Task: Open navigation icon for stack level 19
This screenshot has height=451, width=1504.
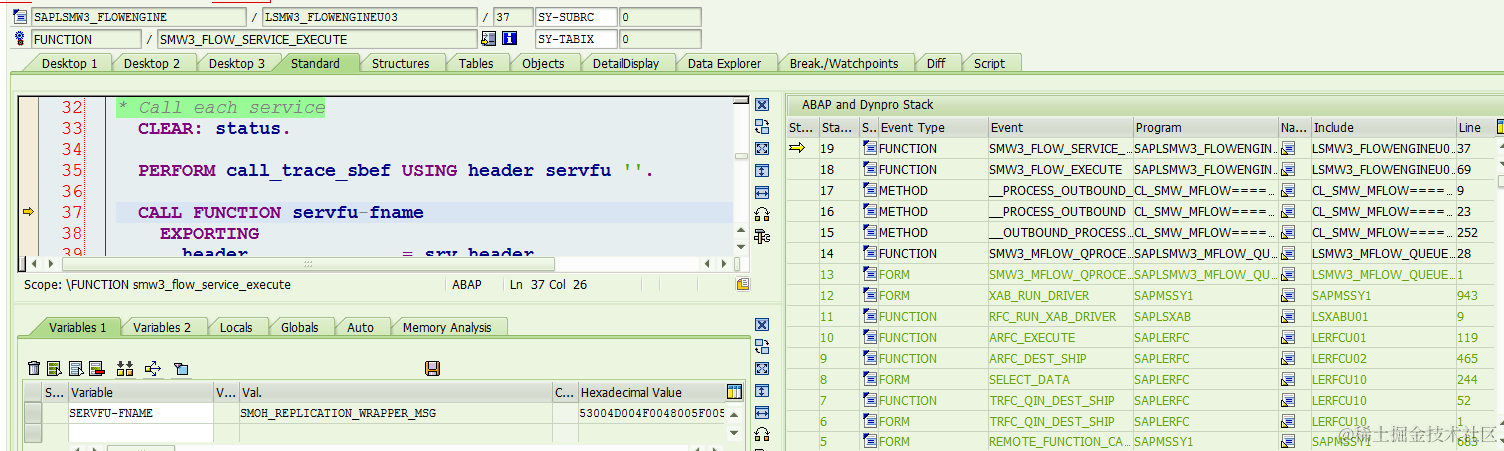Action: [x=1288, y=148]
